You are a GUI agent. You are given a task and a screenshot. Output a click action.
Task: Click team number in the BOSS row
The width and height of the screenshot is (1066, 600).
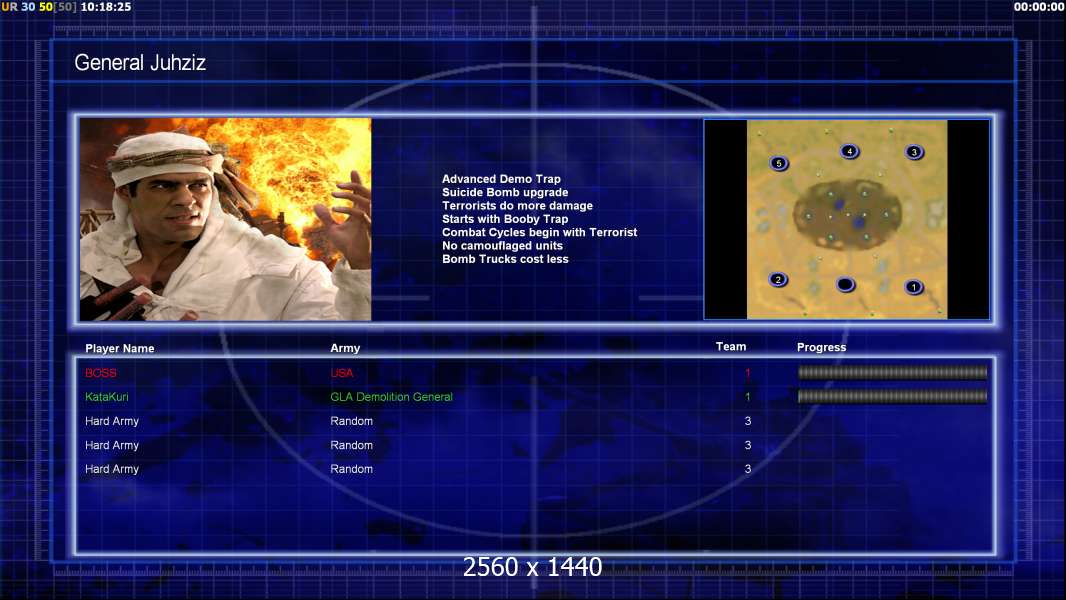[x=748, y=373]
